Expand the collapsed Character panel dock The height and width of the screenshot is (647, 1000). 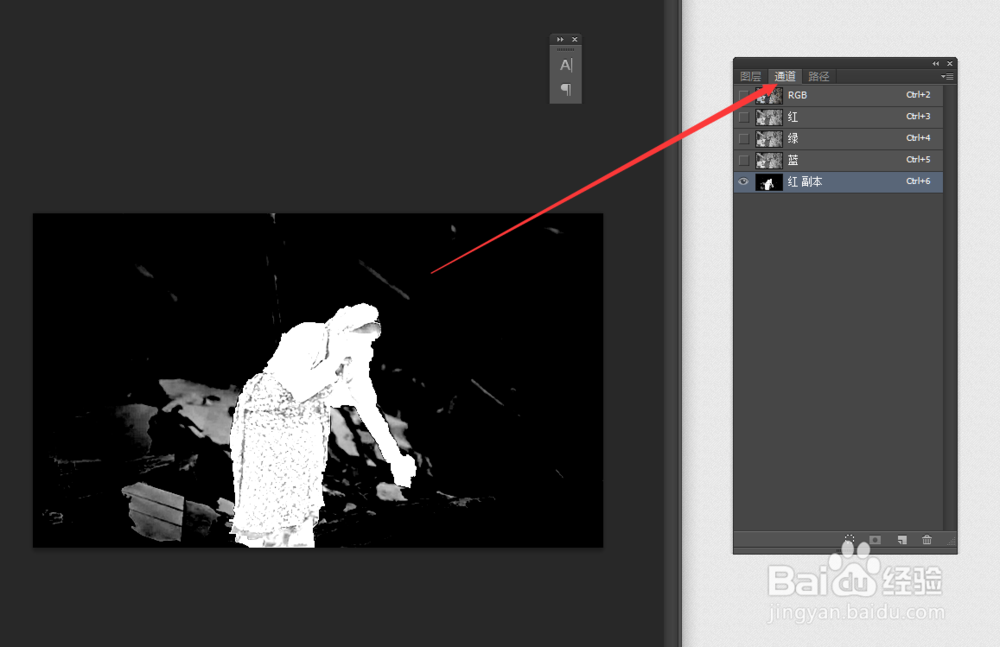pyautogui.click(x=560, y=40)
